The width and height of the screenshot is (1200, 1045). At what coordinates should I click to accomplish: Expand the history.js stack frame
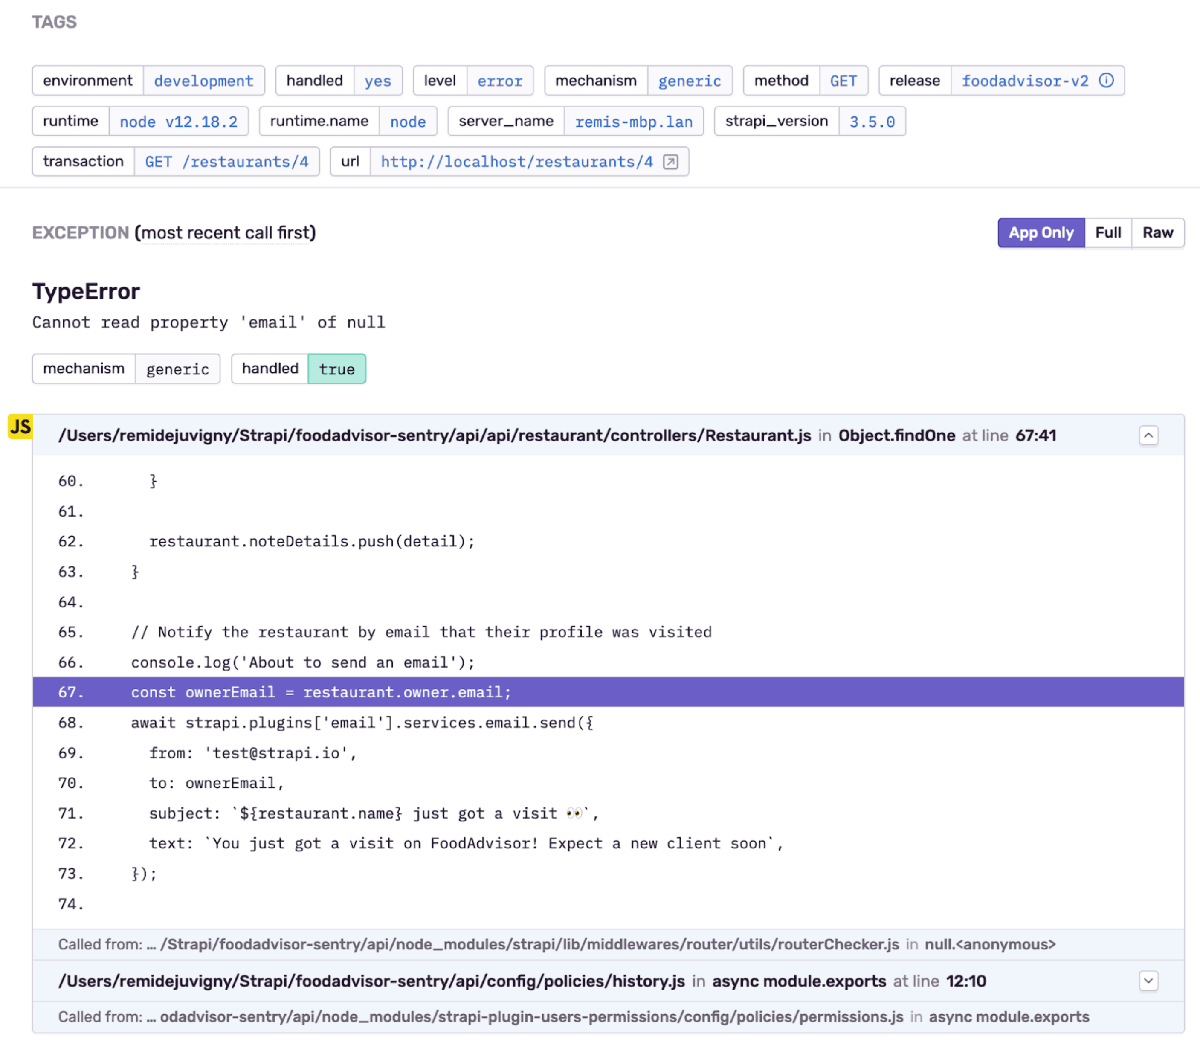click(x=1149, y=982)
